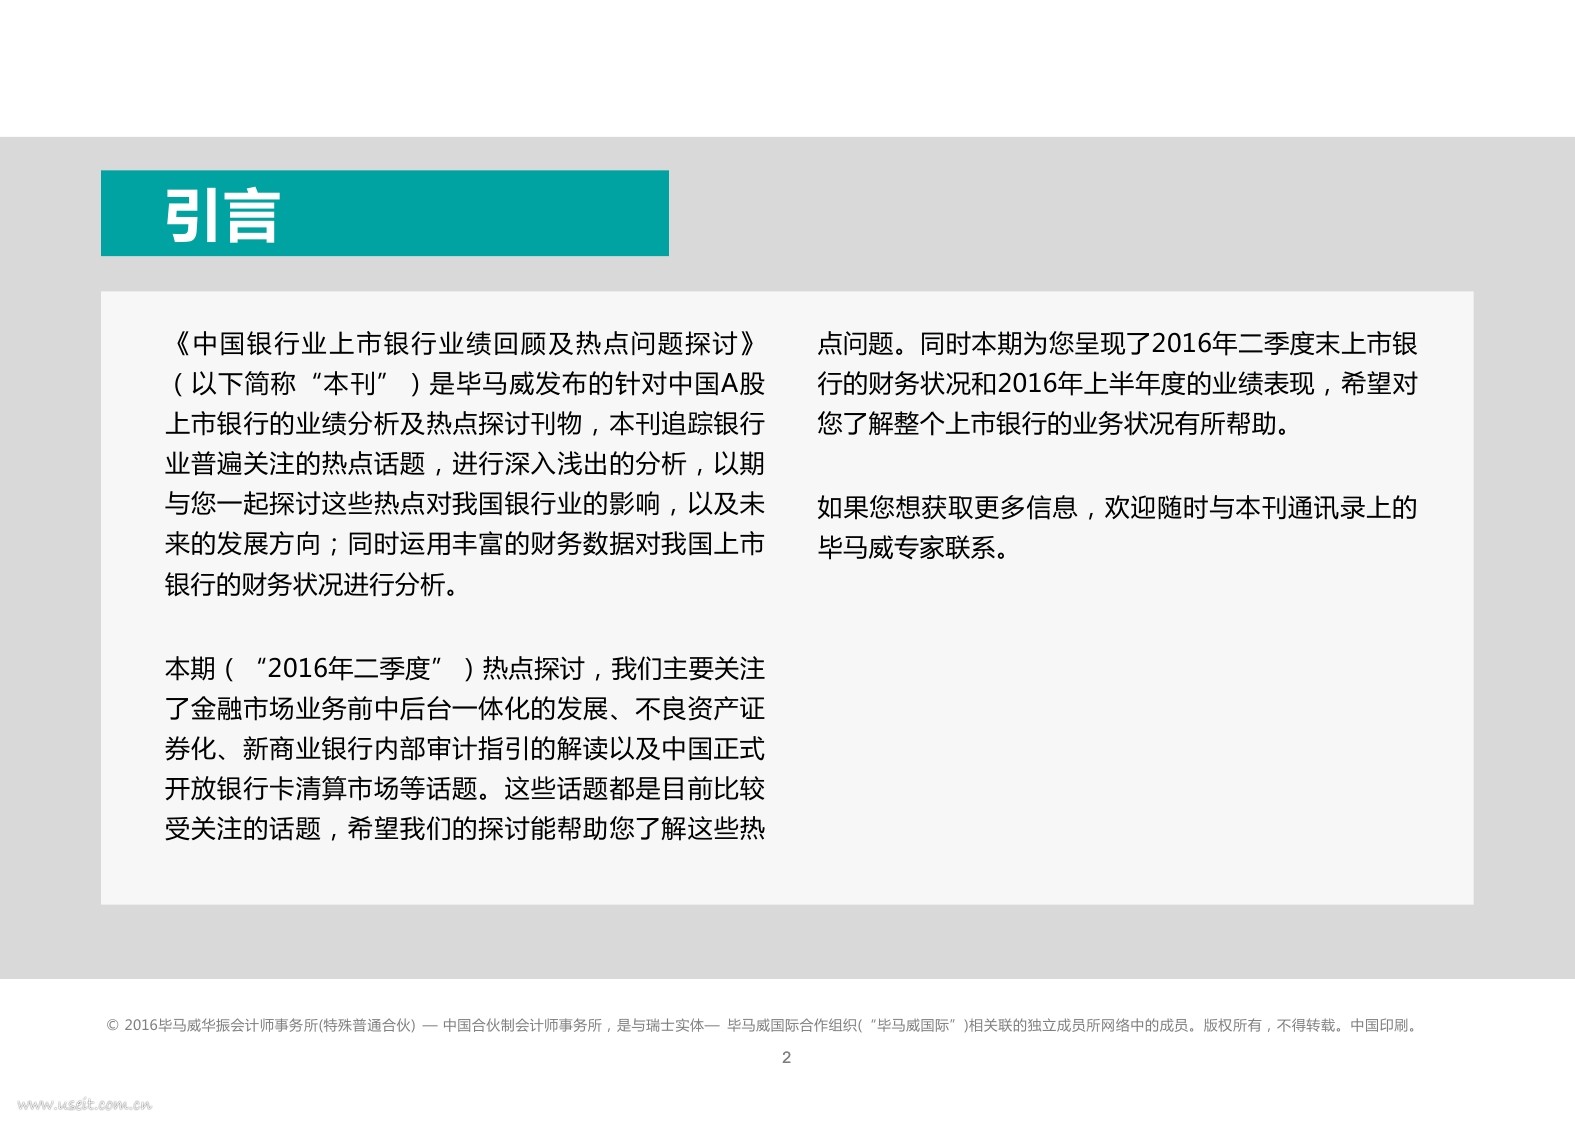Click the line '毕马威专家联系。'
The image size is (1575, 1123).
pos(912,548)
